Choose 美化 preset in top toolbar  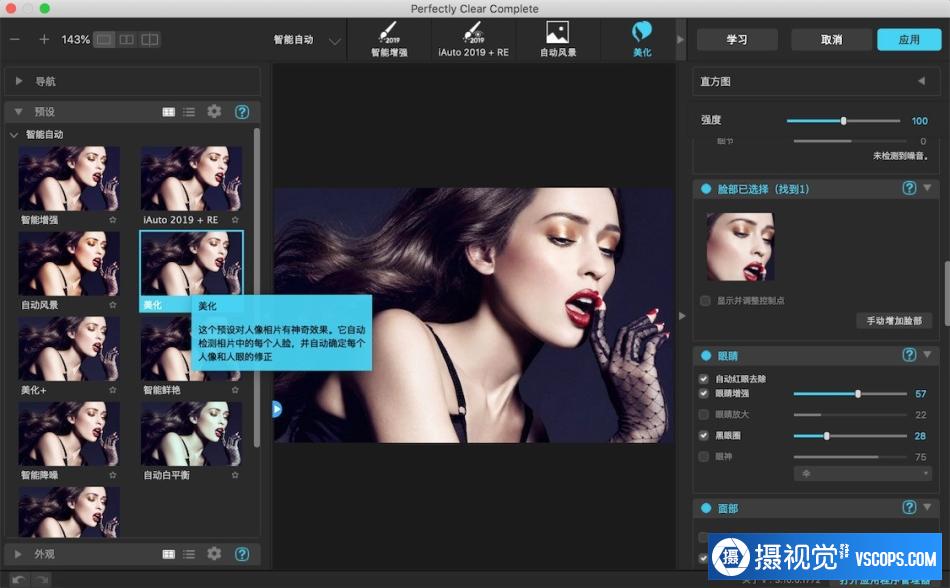point(642,39)
